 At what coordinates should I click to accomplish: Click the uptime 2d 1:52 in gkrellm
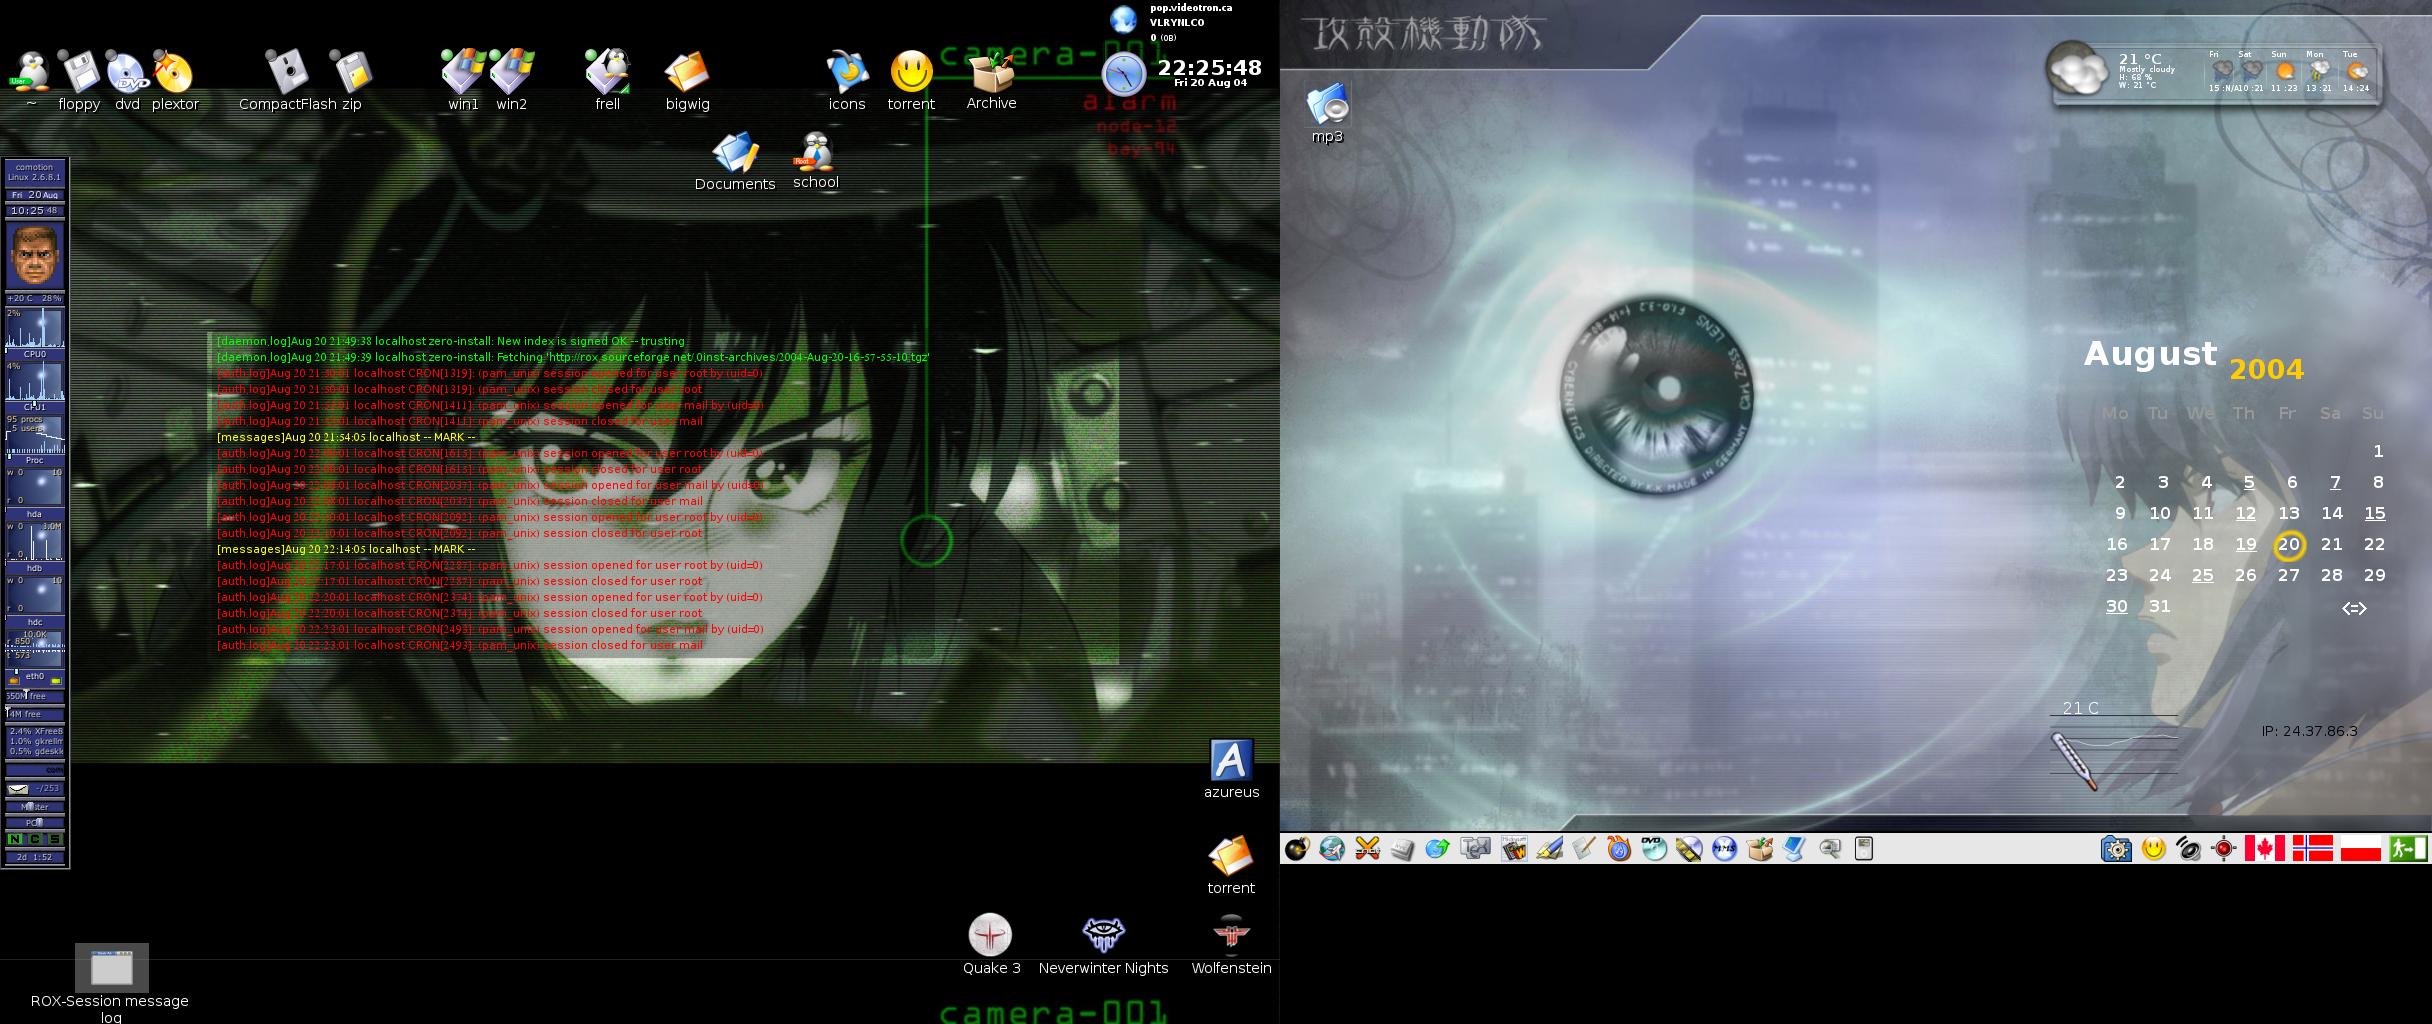click(x=35, y=857)
